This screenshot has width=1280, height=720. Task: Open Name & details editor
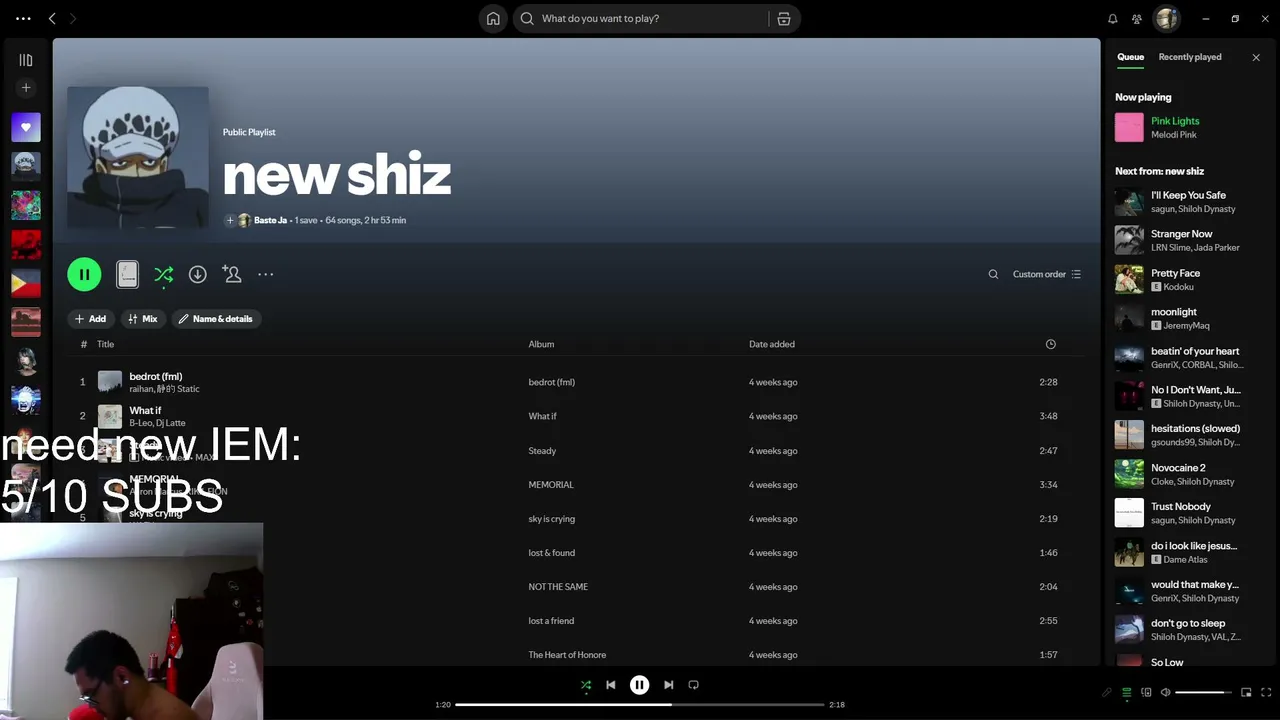(216, 319)
